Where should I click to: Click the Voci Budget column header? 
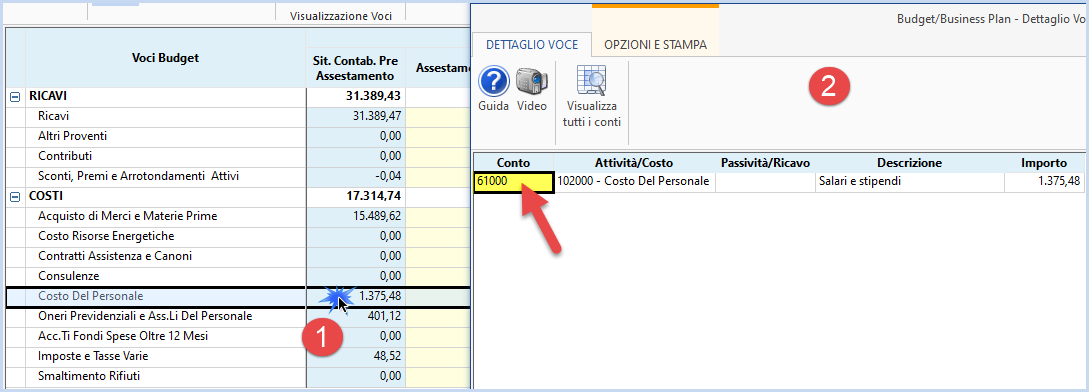click(x=165, y=58)
